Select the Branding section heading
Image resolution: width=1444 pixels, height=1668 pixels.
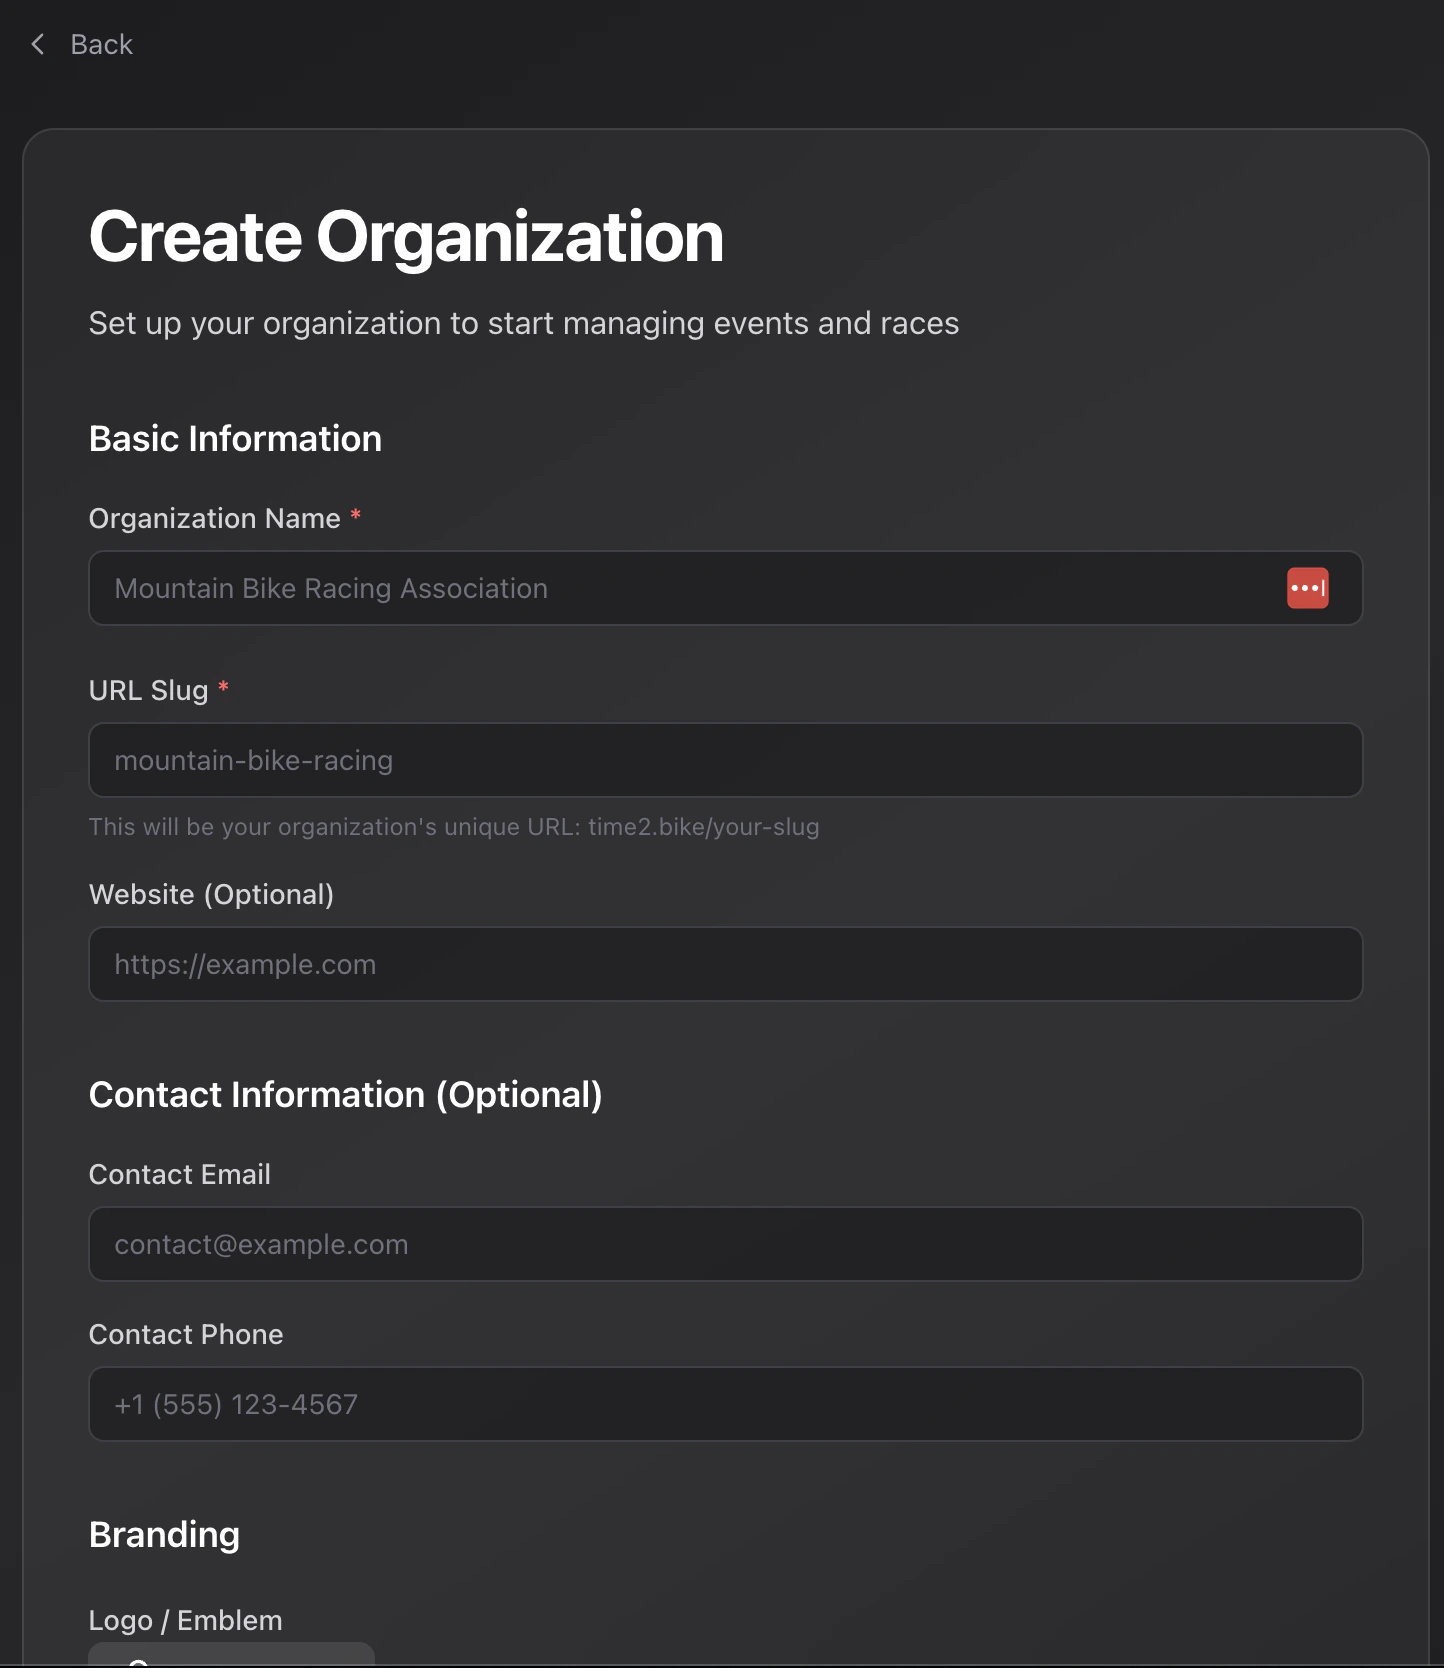point(164,1535)
